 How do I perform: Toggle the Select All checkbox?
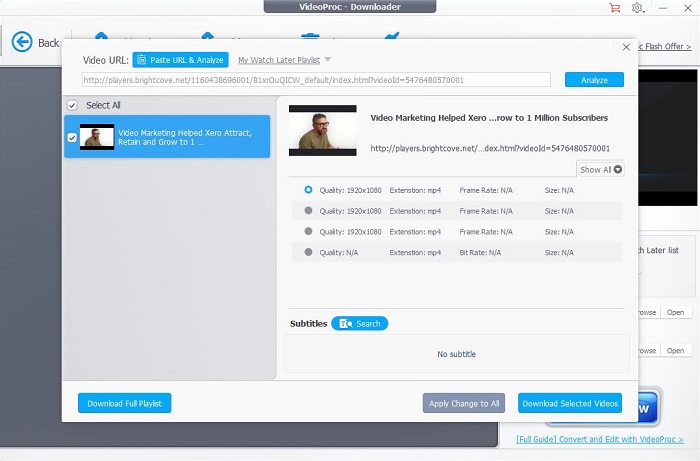pos(72,105)
